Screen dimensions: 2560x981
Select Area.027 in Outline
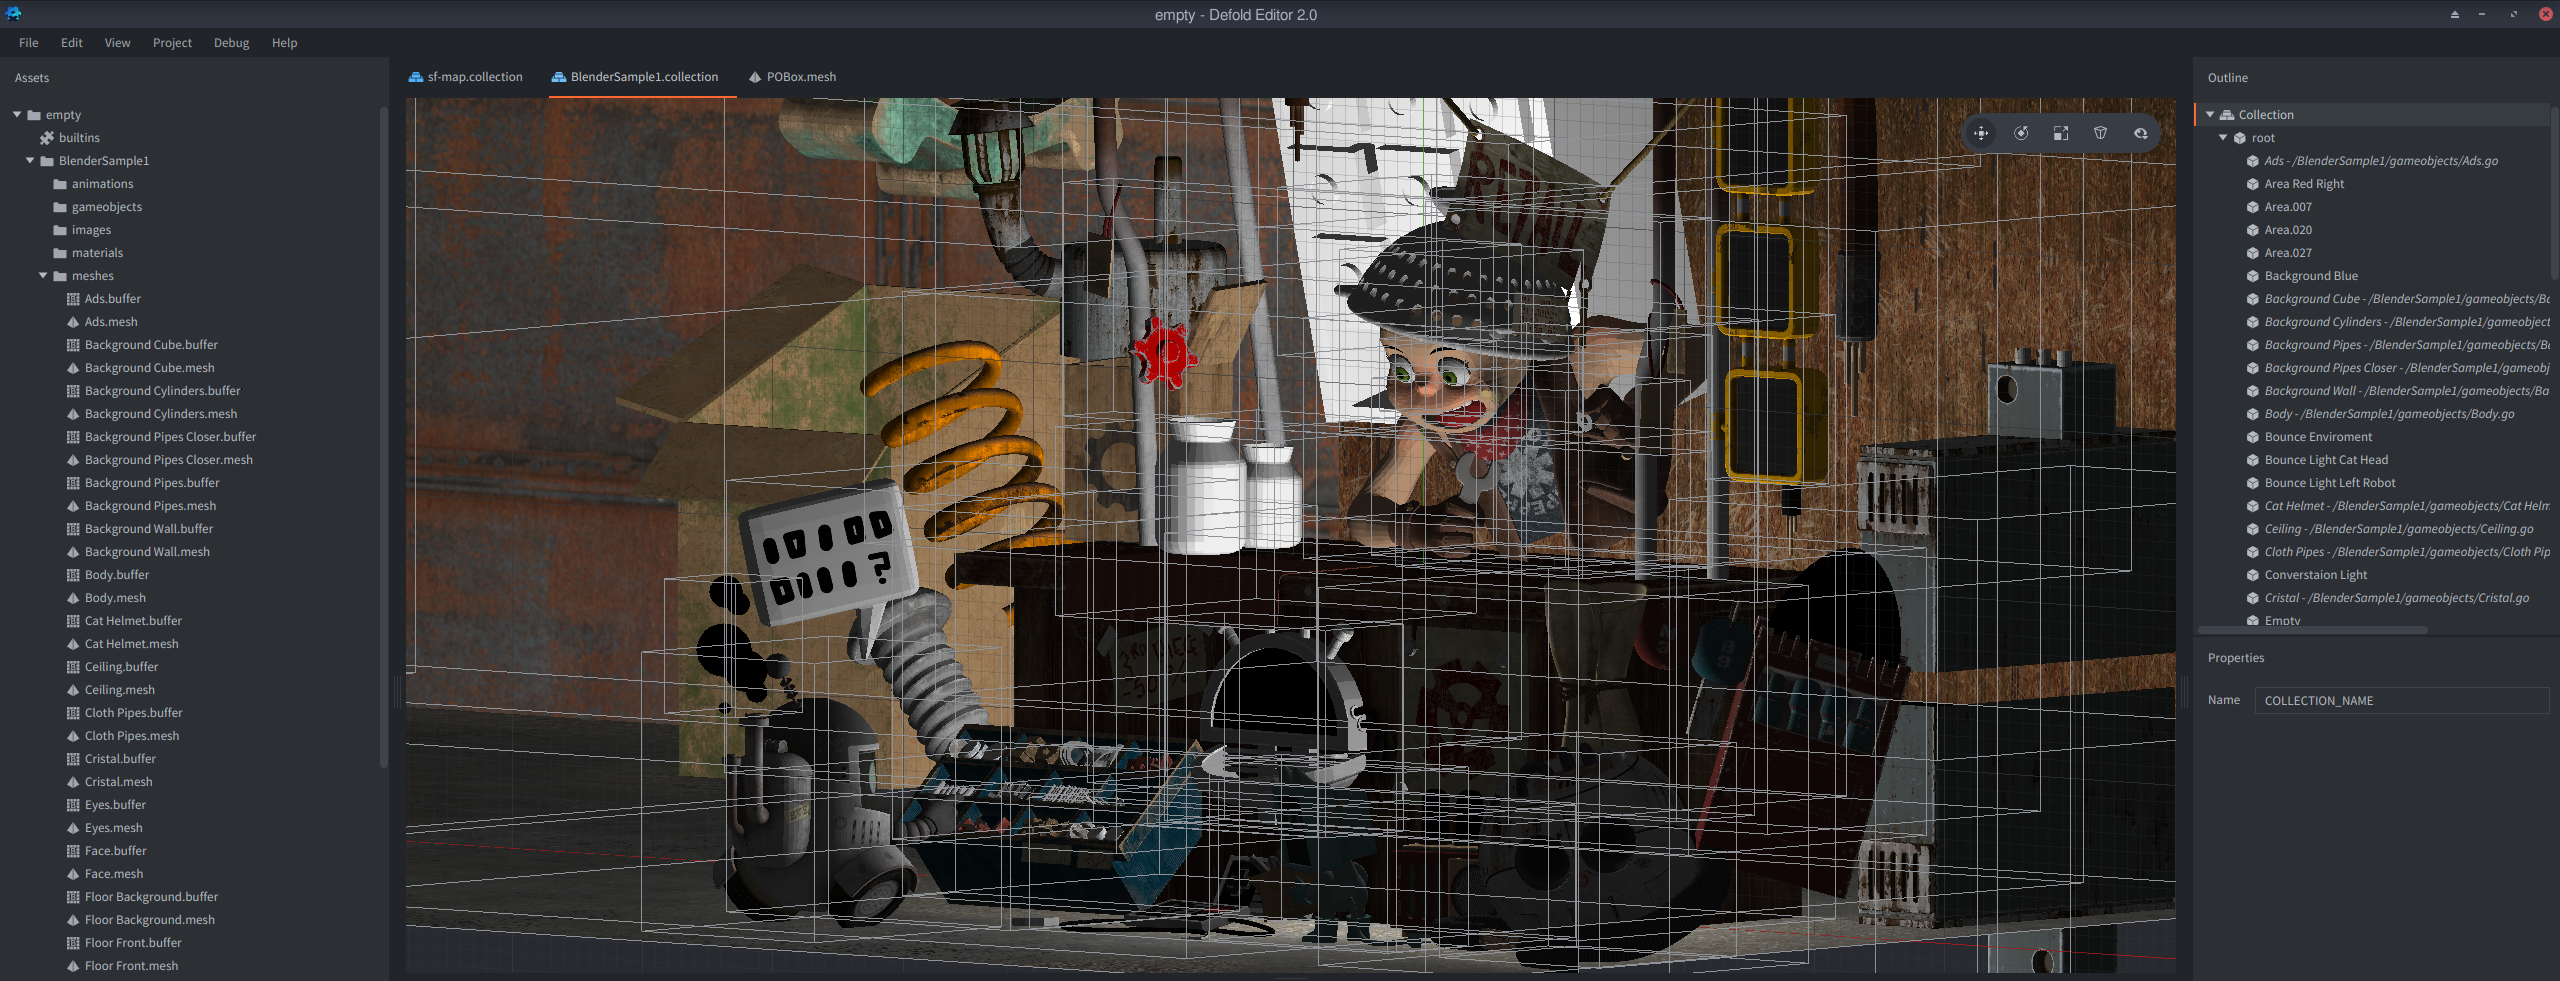pyautogui.click(x=2288, y=253)
